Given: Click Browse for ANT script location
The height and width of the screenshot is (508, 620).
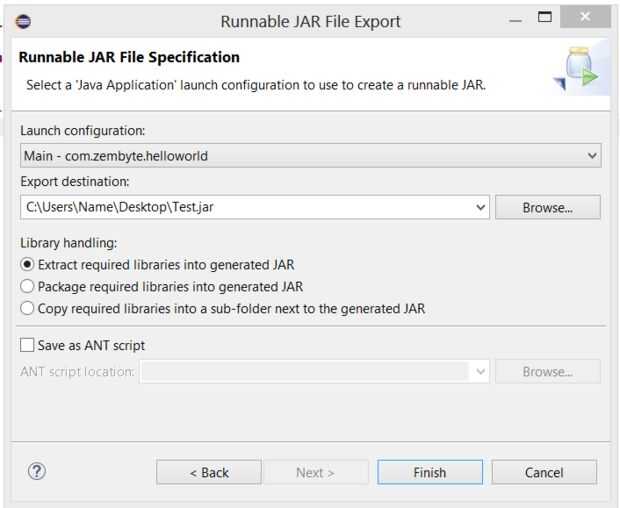Looking at the screenshot, I should point(547,372).
